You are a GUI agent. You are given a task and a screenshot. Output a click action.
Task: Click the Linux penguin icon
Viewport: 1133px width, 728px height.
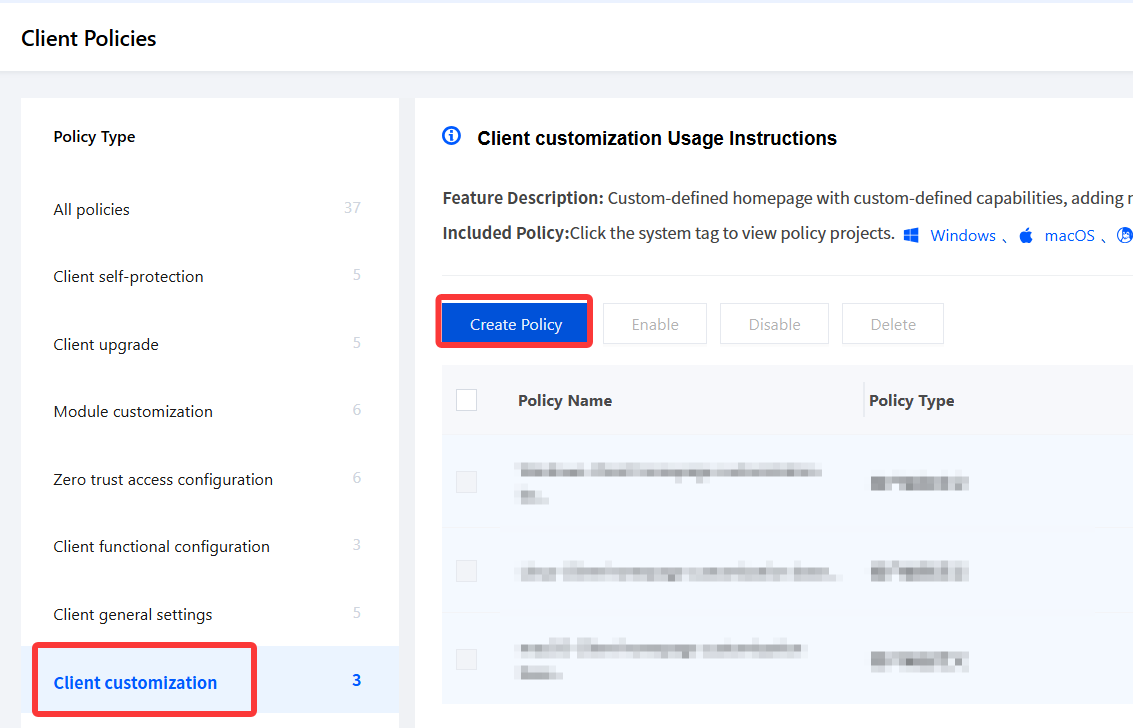(1125, 235)
